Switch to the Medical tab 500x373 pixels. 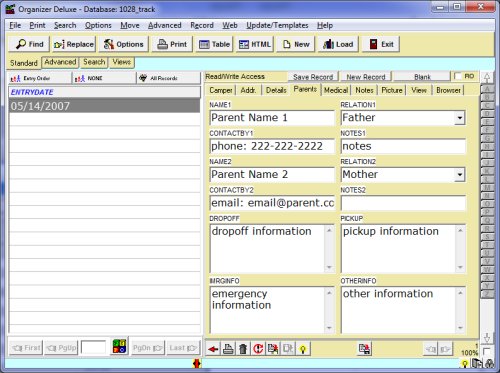click(x=336, y=90)
